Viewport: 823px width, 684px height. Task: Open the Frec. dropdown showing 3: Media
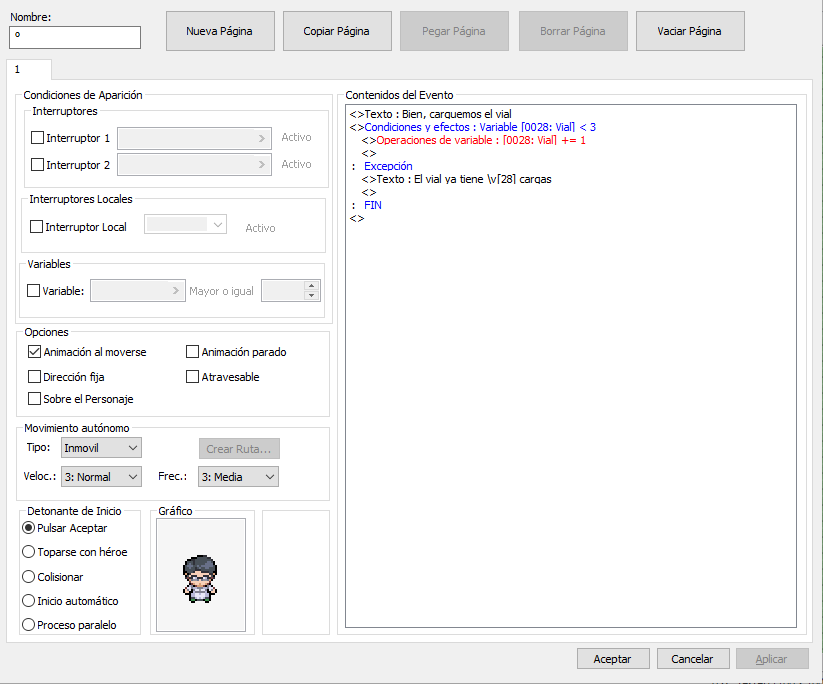(x=237, y=476)
